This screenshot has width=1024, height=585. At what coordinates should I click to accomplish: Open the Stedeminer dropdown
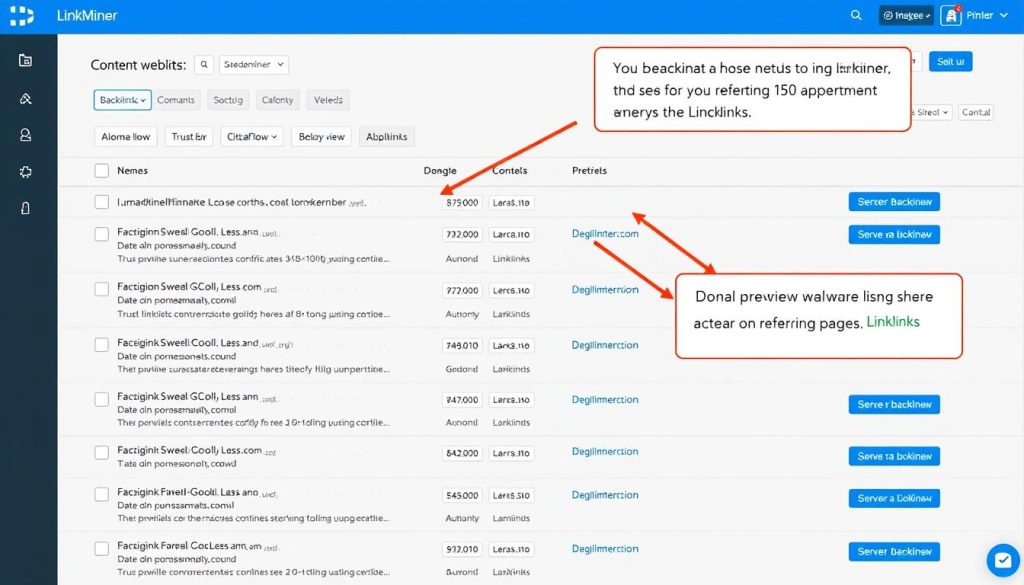(x=254, y=63)
